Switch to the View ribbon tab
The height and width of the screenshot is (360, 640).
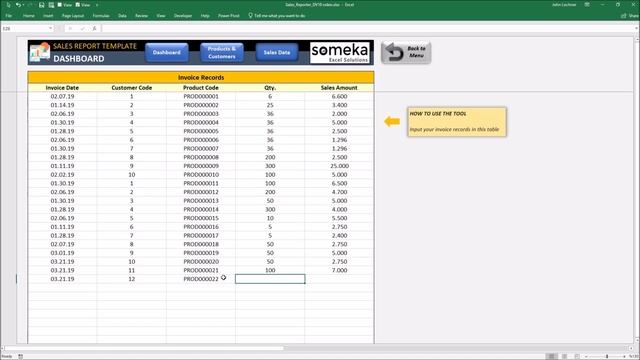point(161,16)
